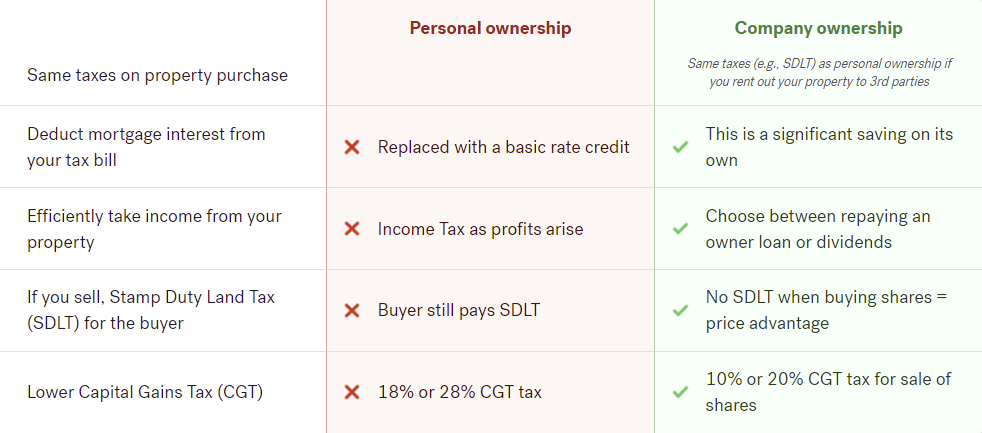982x433 pixels.
Task: Click red X next to Income Tax text
Action: coord(352,229)
